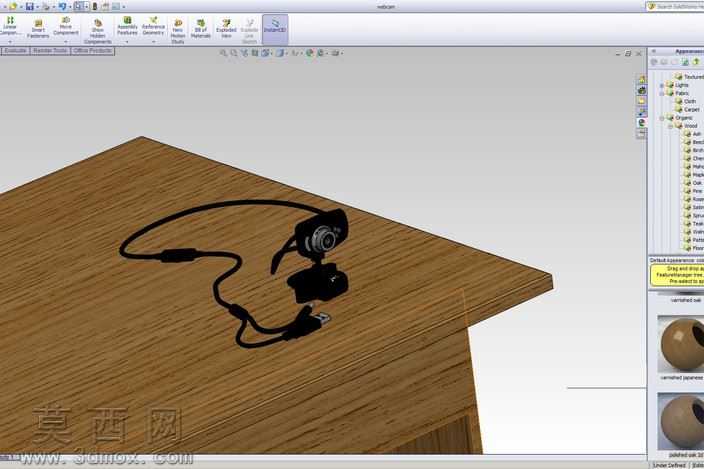Open the dropdown arrow beside the Save icon
Image resolution: width=704 pixels, height=469 pixels.
(37, 7)
